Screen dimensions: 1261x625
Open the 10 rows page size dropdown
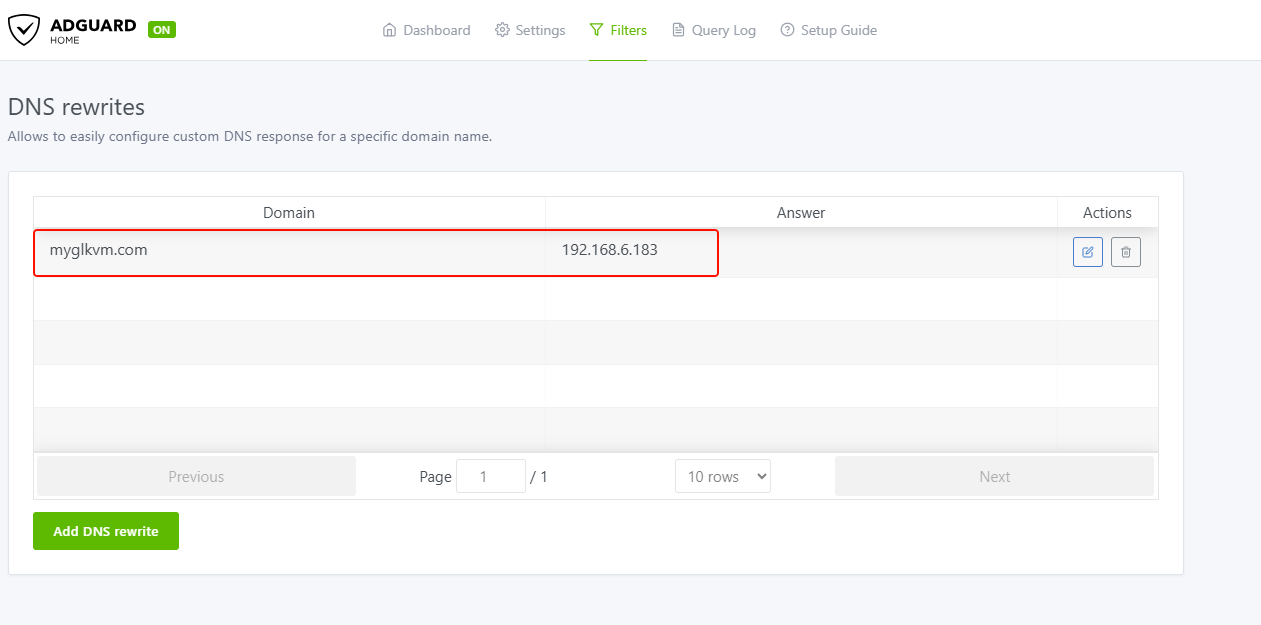(723, 477)
